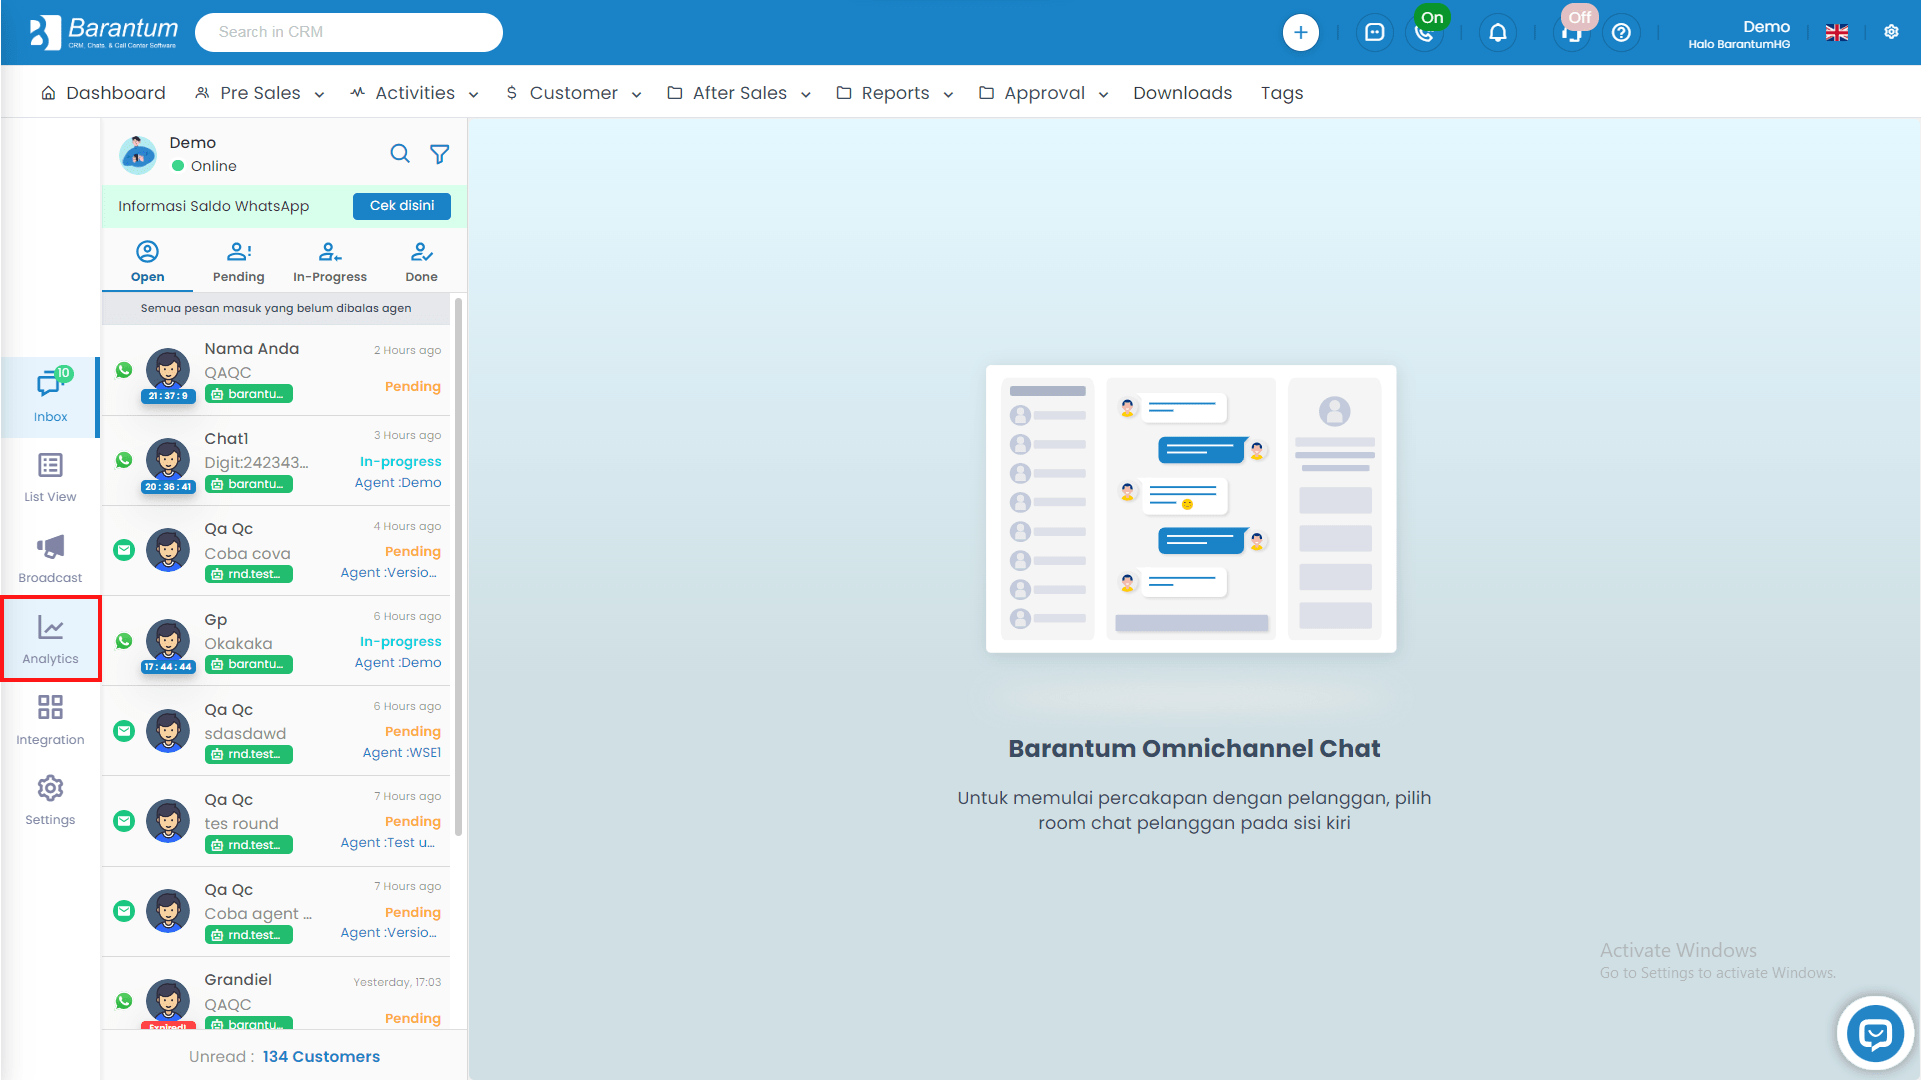Open Qa Qc sdasdawd conversation
Screen dimensions: 1921x1080
point(277,731)
